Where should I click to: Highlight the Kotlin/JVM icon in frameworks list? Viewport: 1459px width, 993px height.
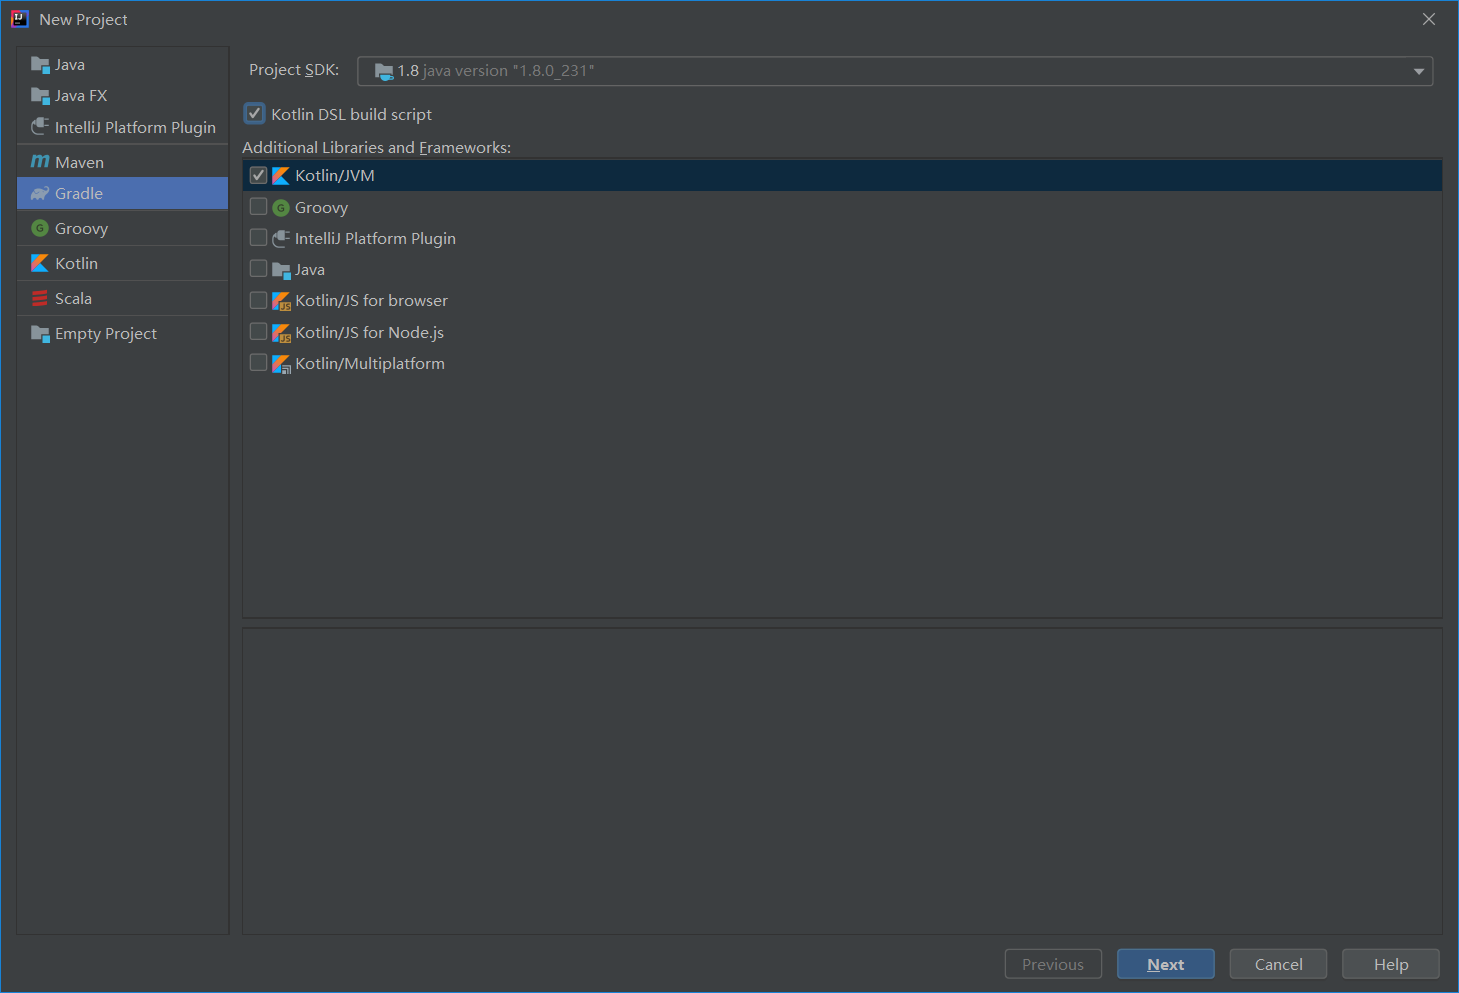tap(281, 176)
